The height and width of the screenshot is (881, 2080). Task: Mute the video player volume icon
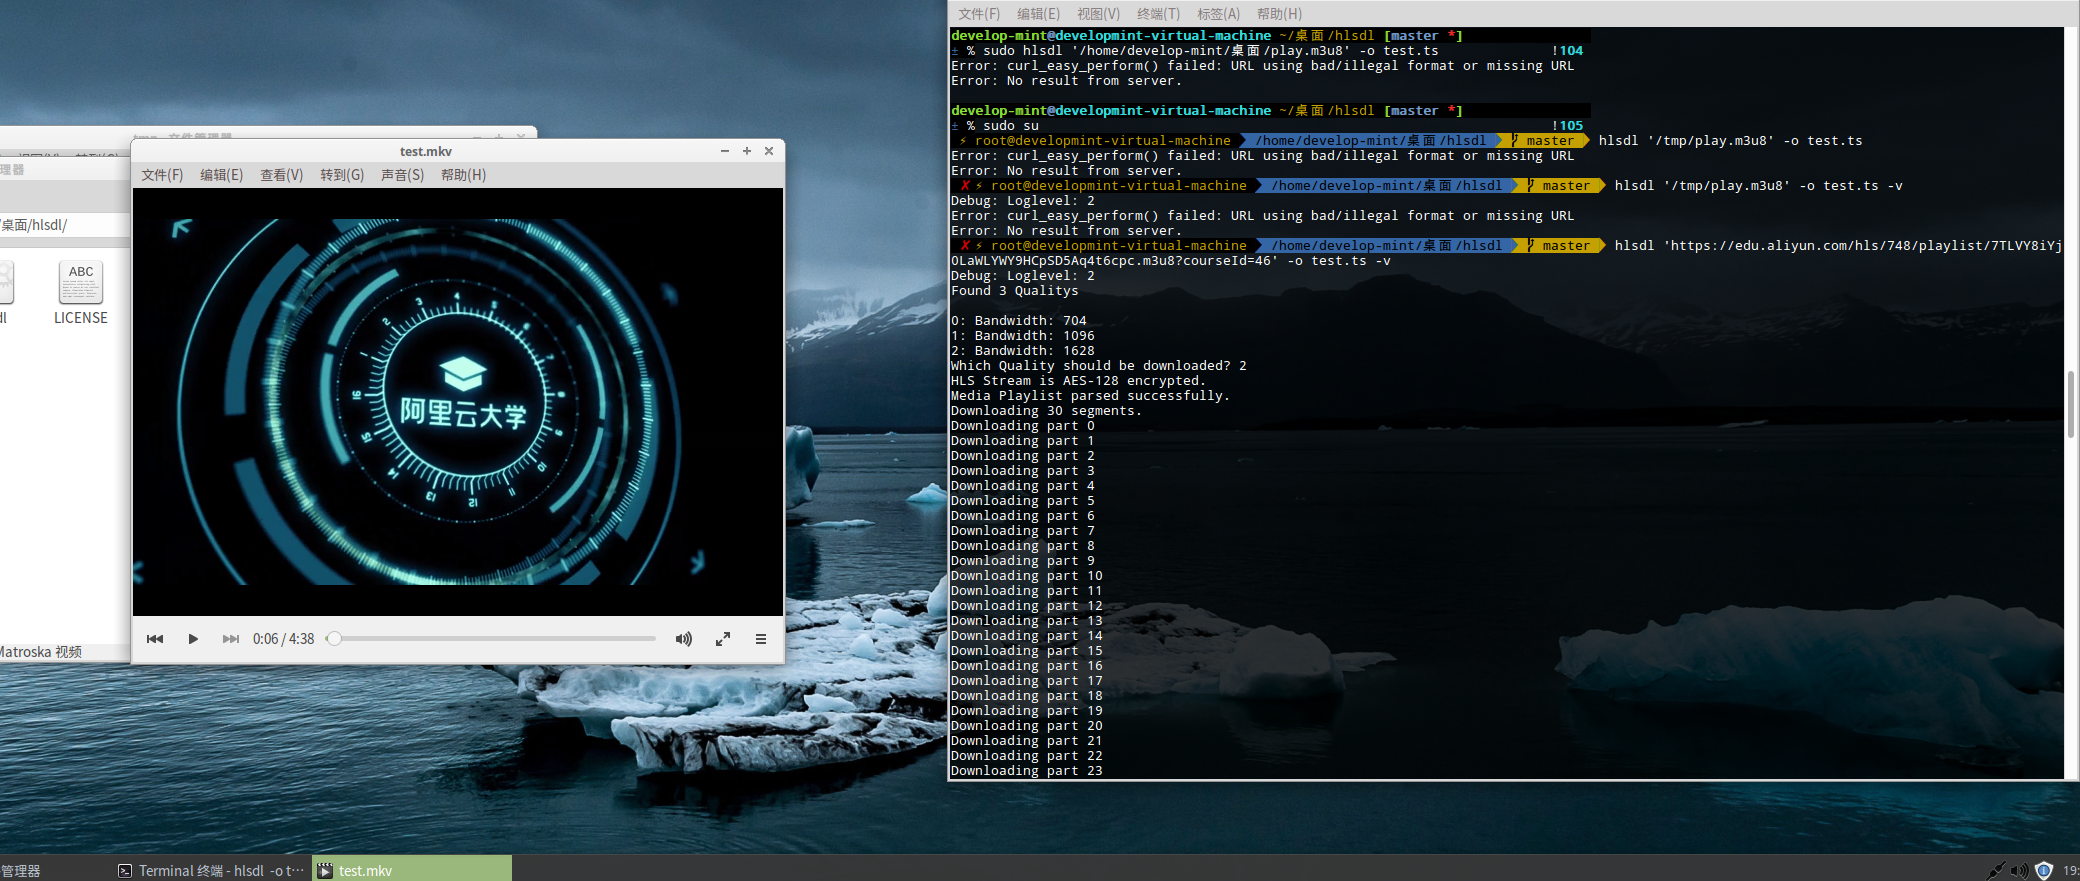pyautogui.click(x=683, y=639)
